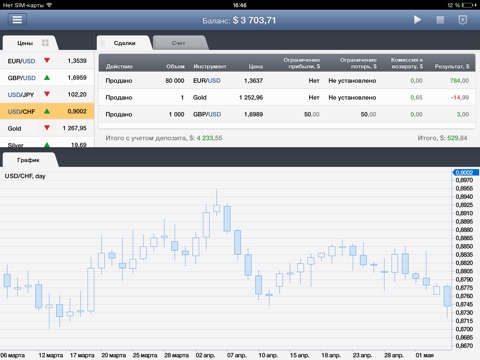Select highlighted USD/CHF price row

pos(47,111)
